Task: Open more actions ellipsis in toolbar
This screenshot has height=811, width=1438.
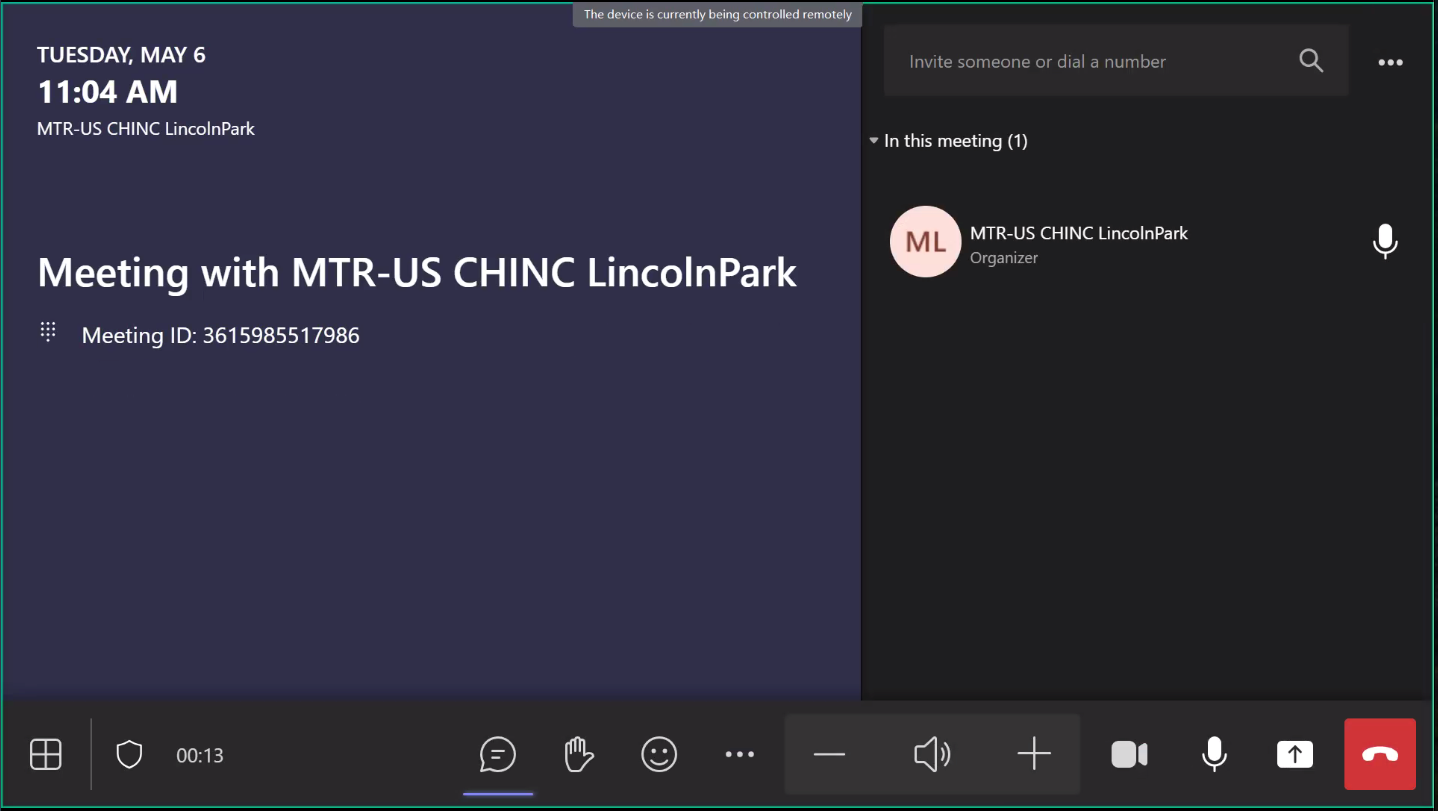Action: click(739, 754)
